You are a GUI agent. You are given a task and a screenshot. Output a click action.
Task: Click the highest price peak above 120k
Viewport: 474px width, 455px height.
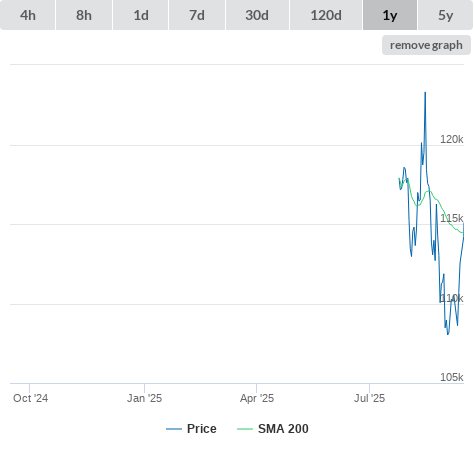tap(425, 93)
